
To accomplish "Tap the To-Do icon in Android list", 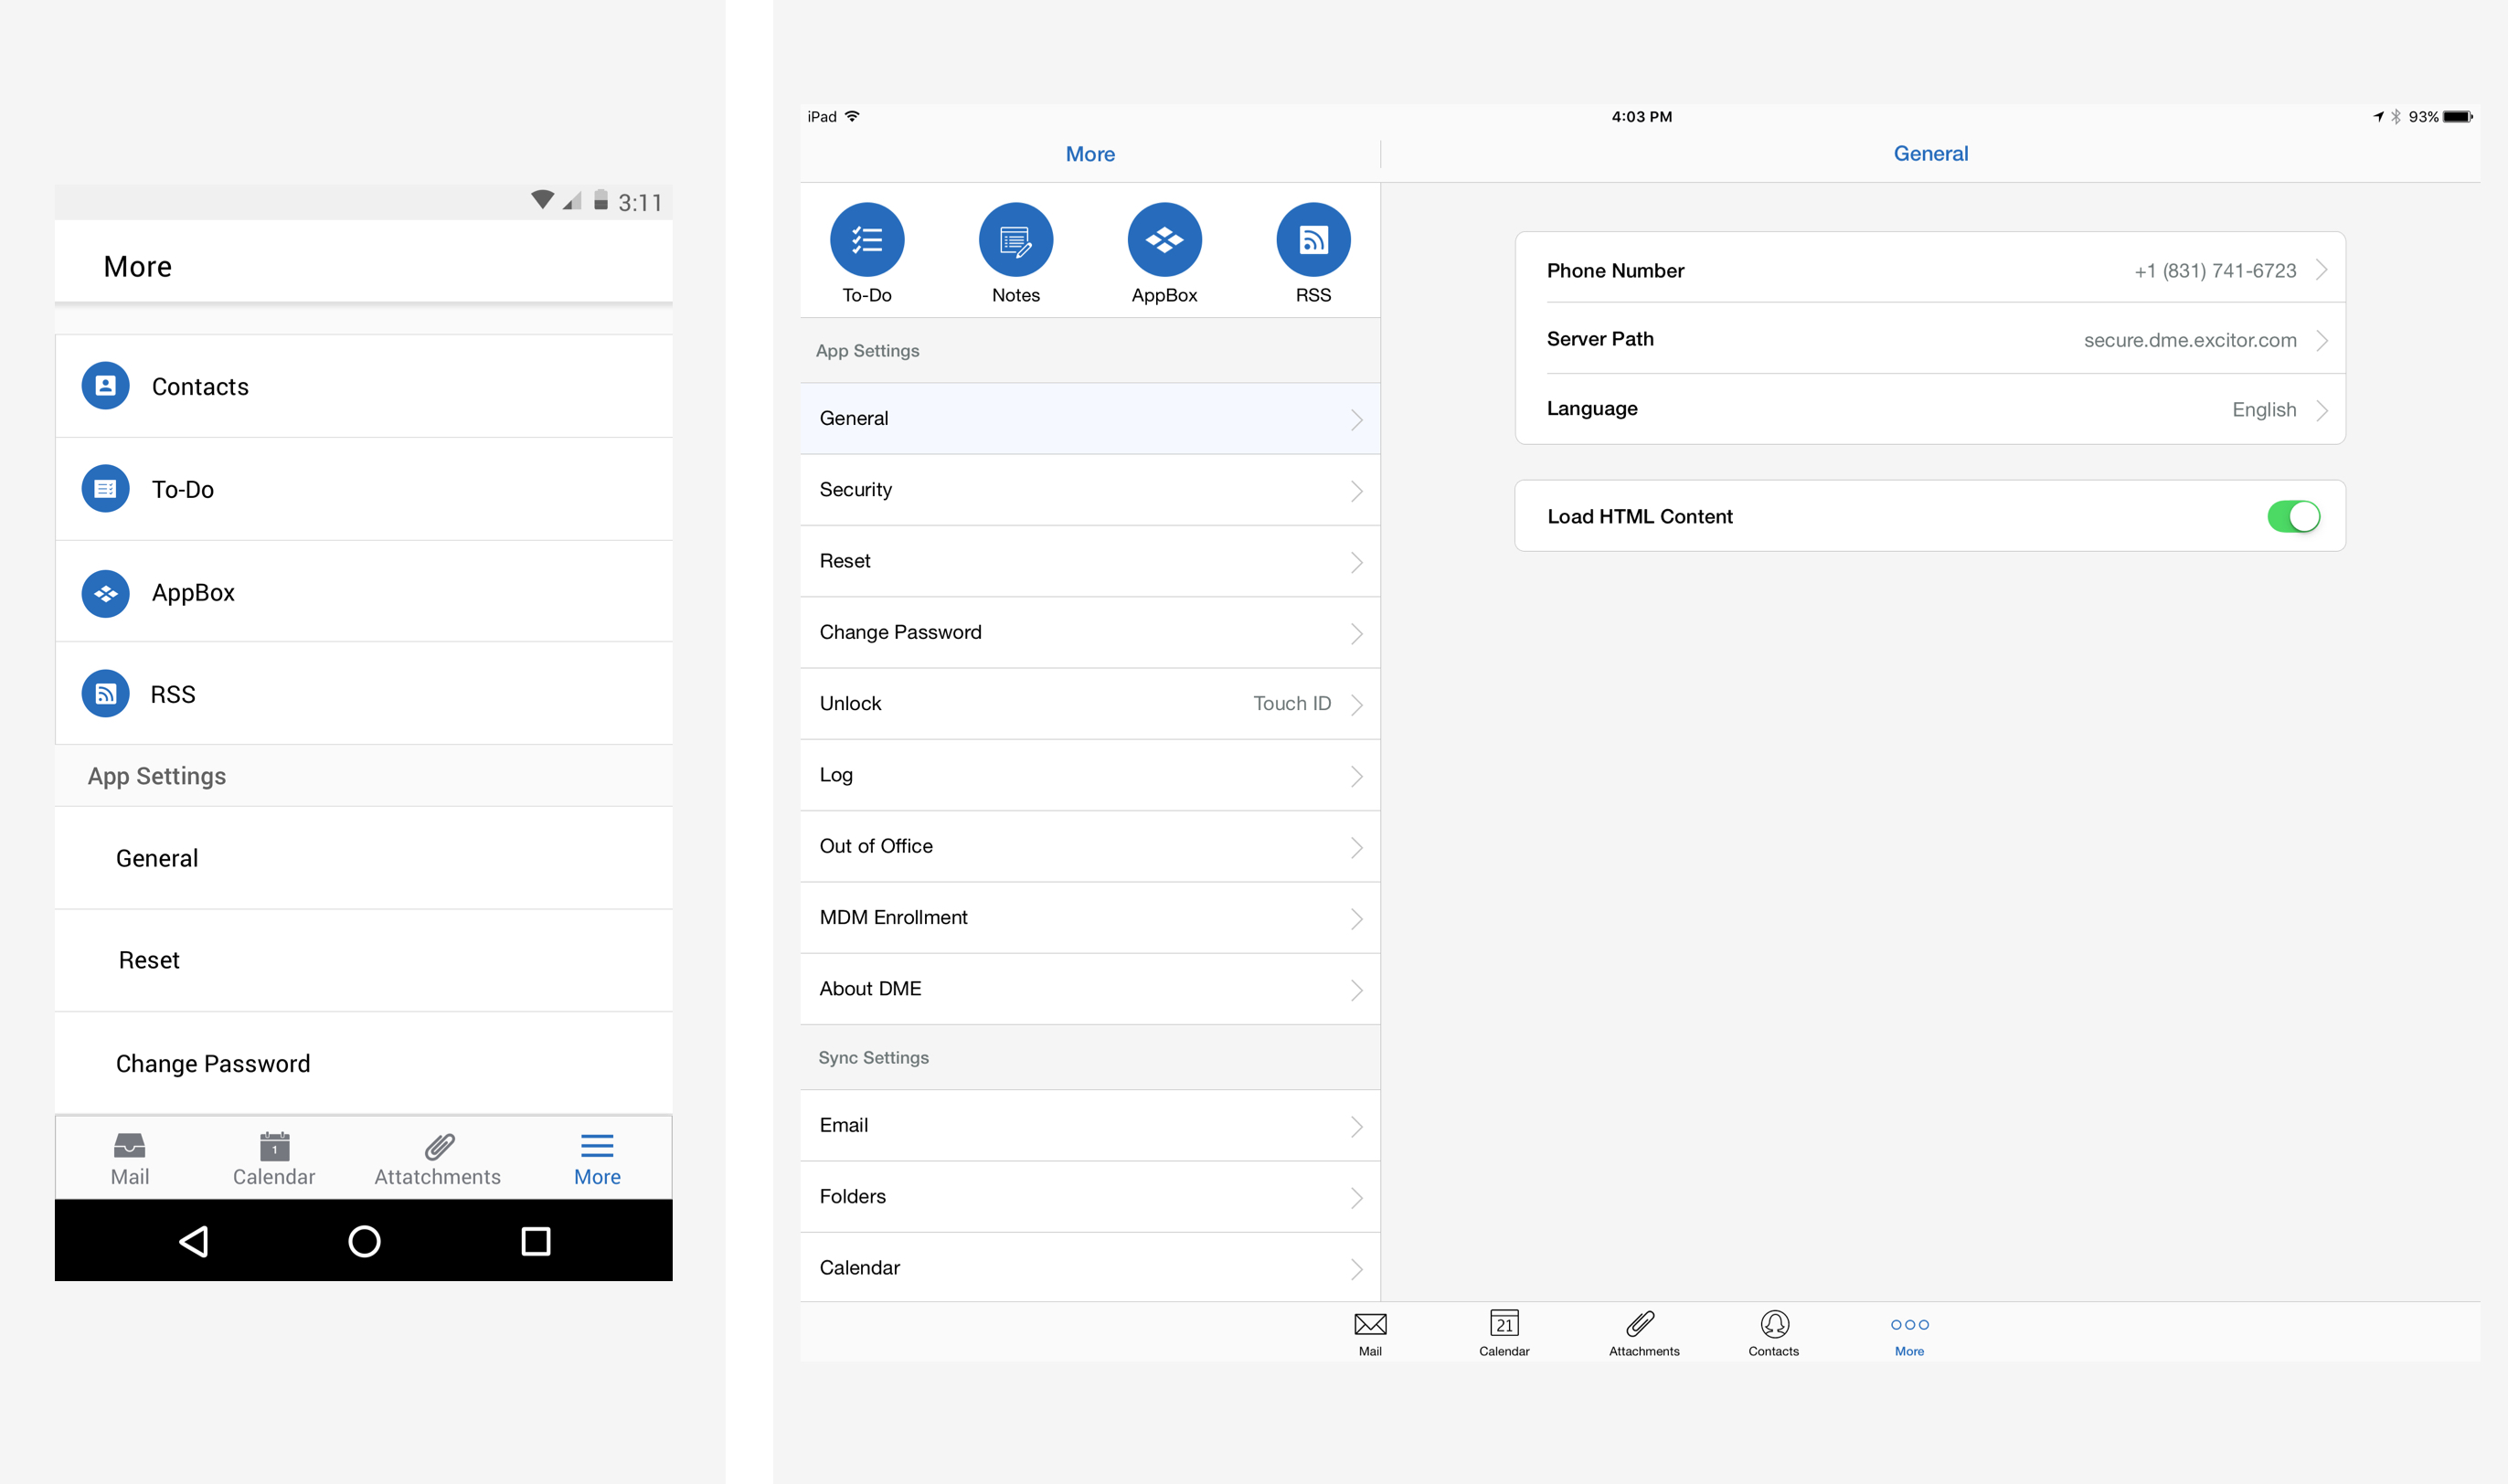I will [x=105, y=489].
